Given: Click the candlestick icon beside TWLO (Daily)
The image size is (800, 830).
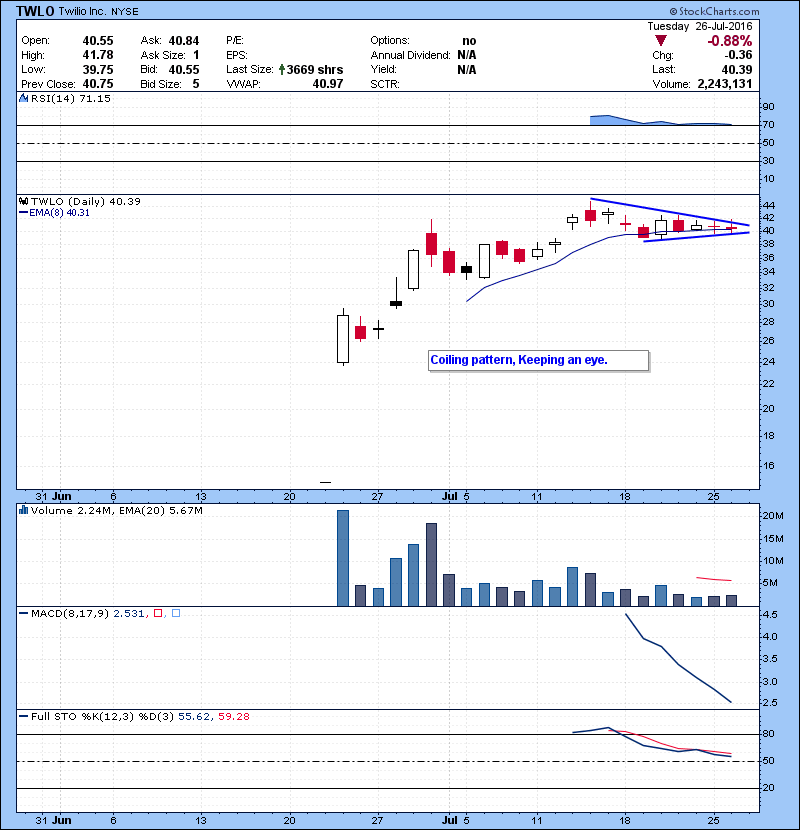Looking at the screenshot, I should [x=23, y=201].
